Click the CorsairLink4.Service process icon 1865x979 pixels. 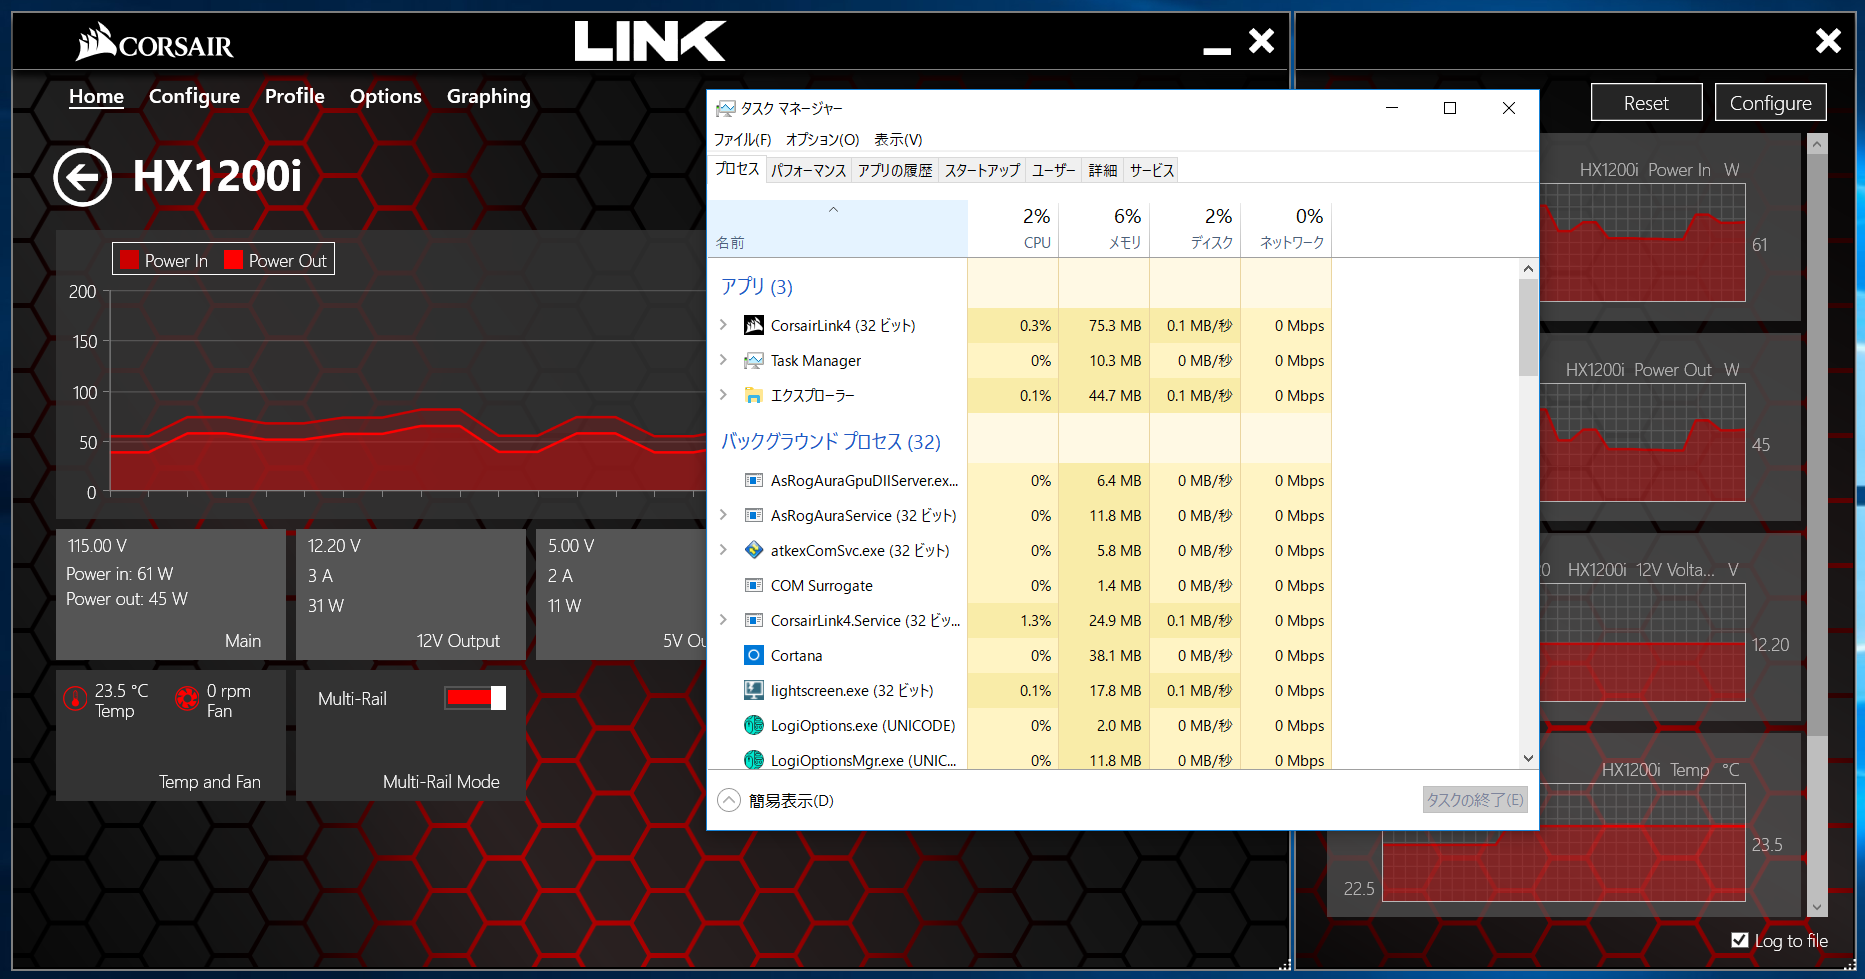(754, 620)
